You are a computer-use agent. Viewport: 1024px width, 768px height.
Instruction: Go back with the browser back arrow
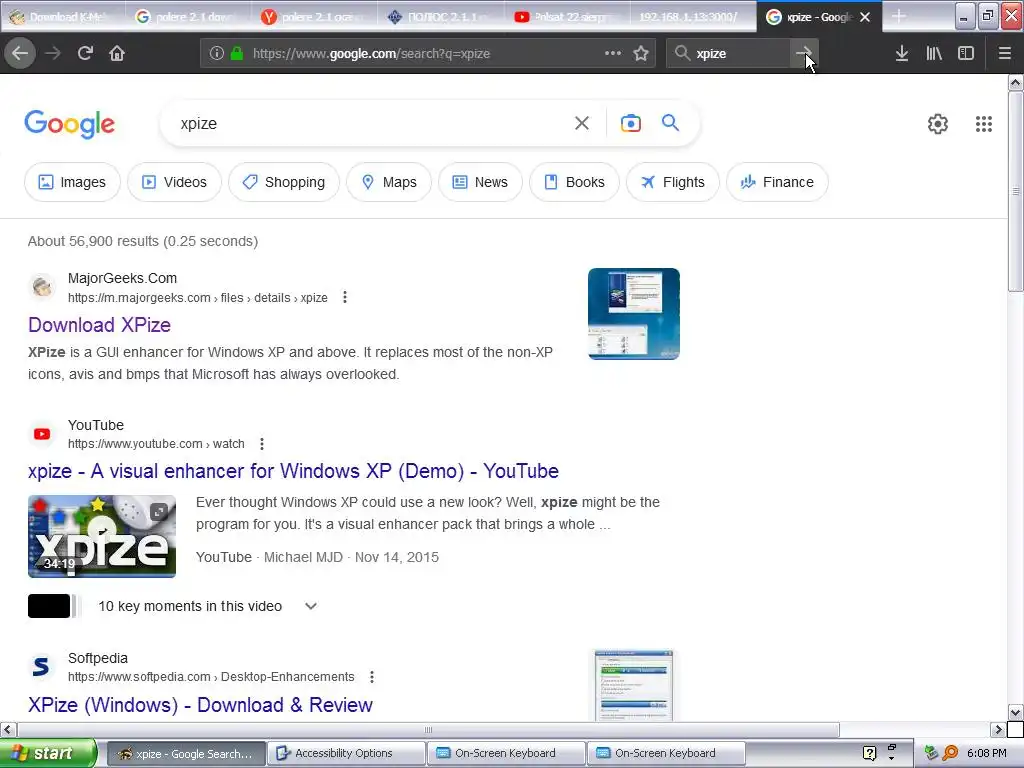pyautogui.click(x=20, y=53)
